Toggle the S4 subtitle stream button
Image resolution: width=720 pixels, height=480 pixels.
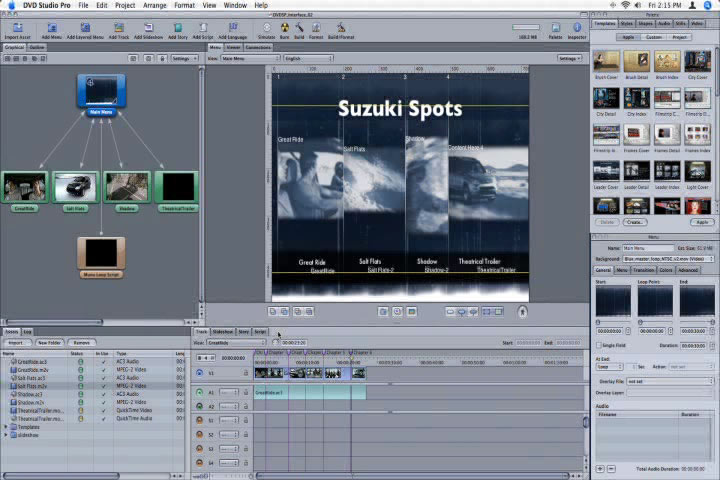pyautogui.click(x=199, y=463)
